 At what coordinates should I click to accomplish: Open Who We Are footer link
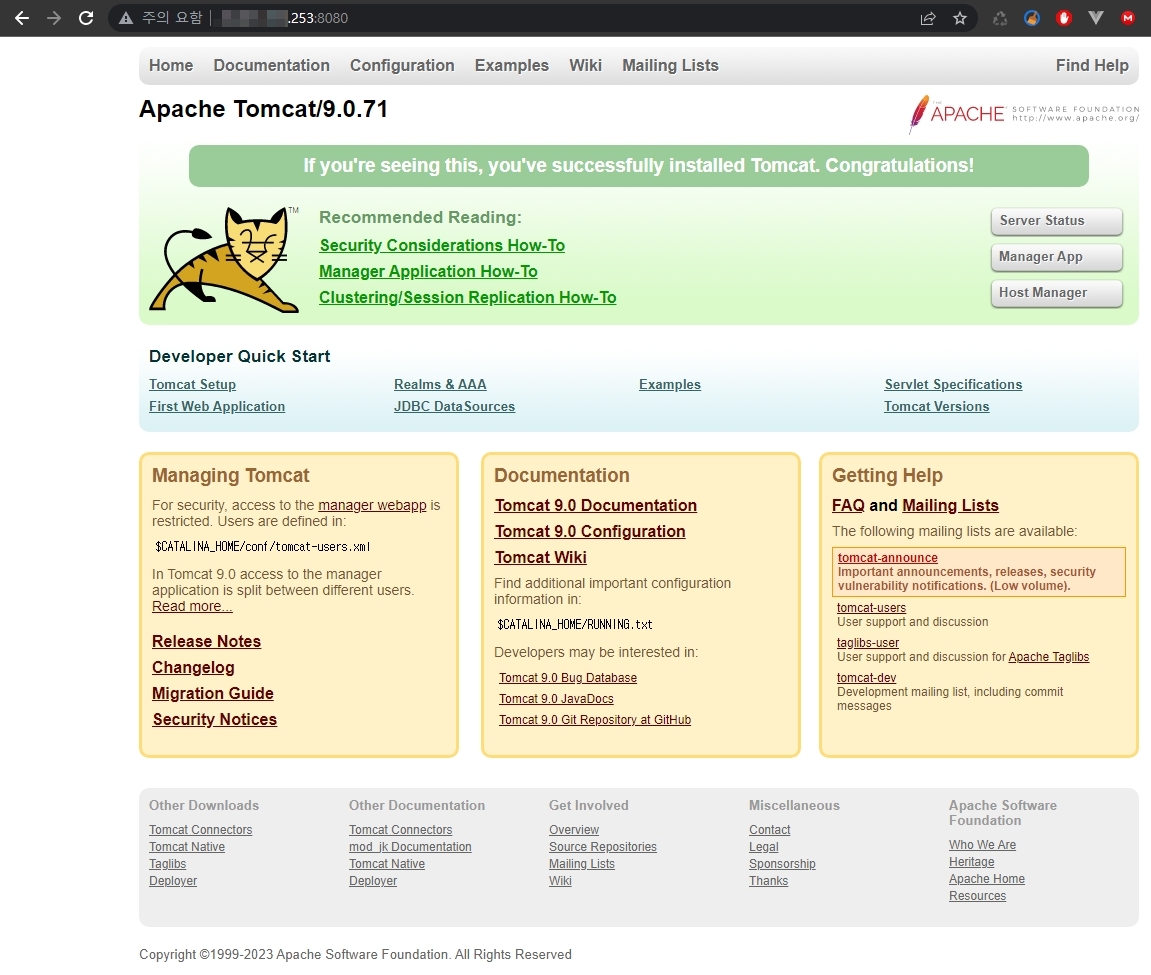(982, 845)
